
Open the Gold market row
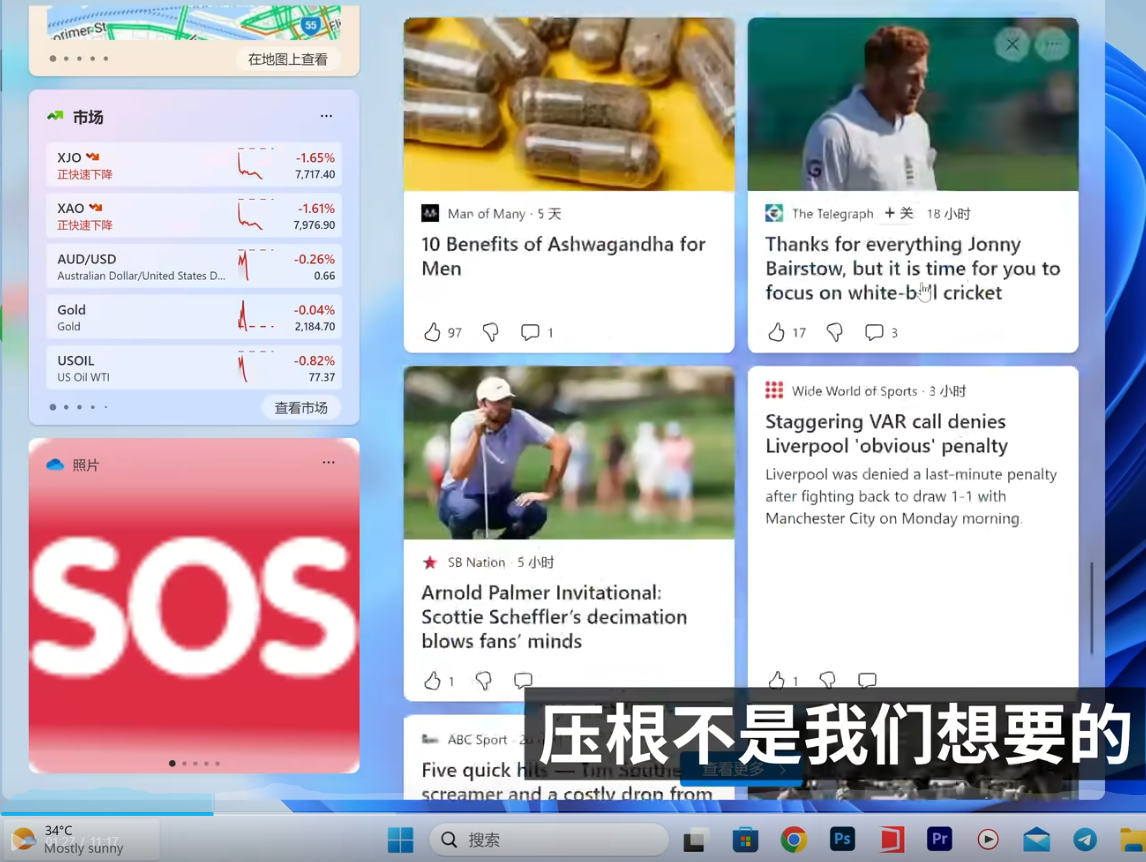point(194,317)
